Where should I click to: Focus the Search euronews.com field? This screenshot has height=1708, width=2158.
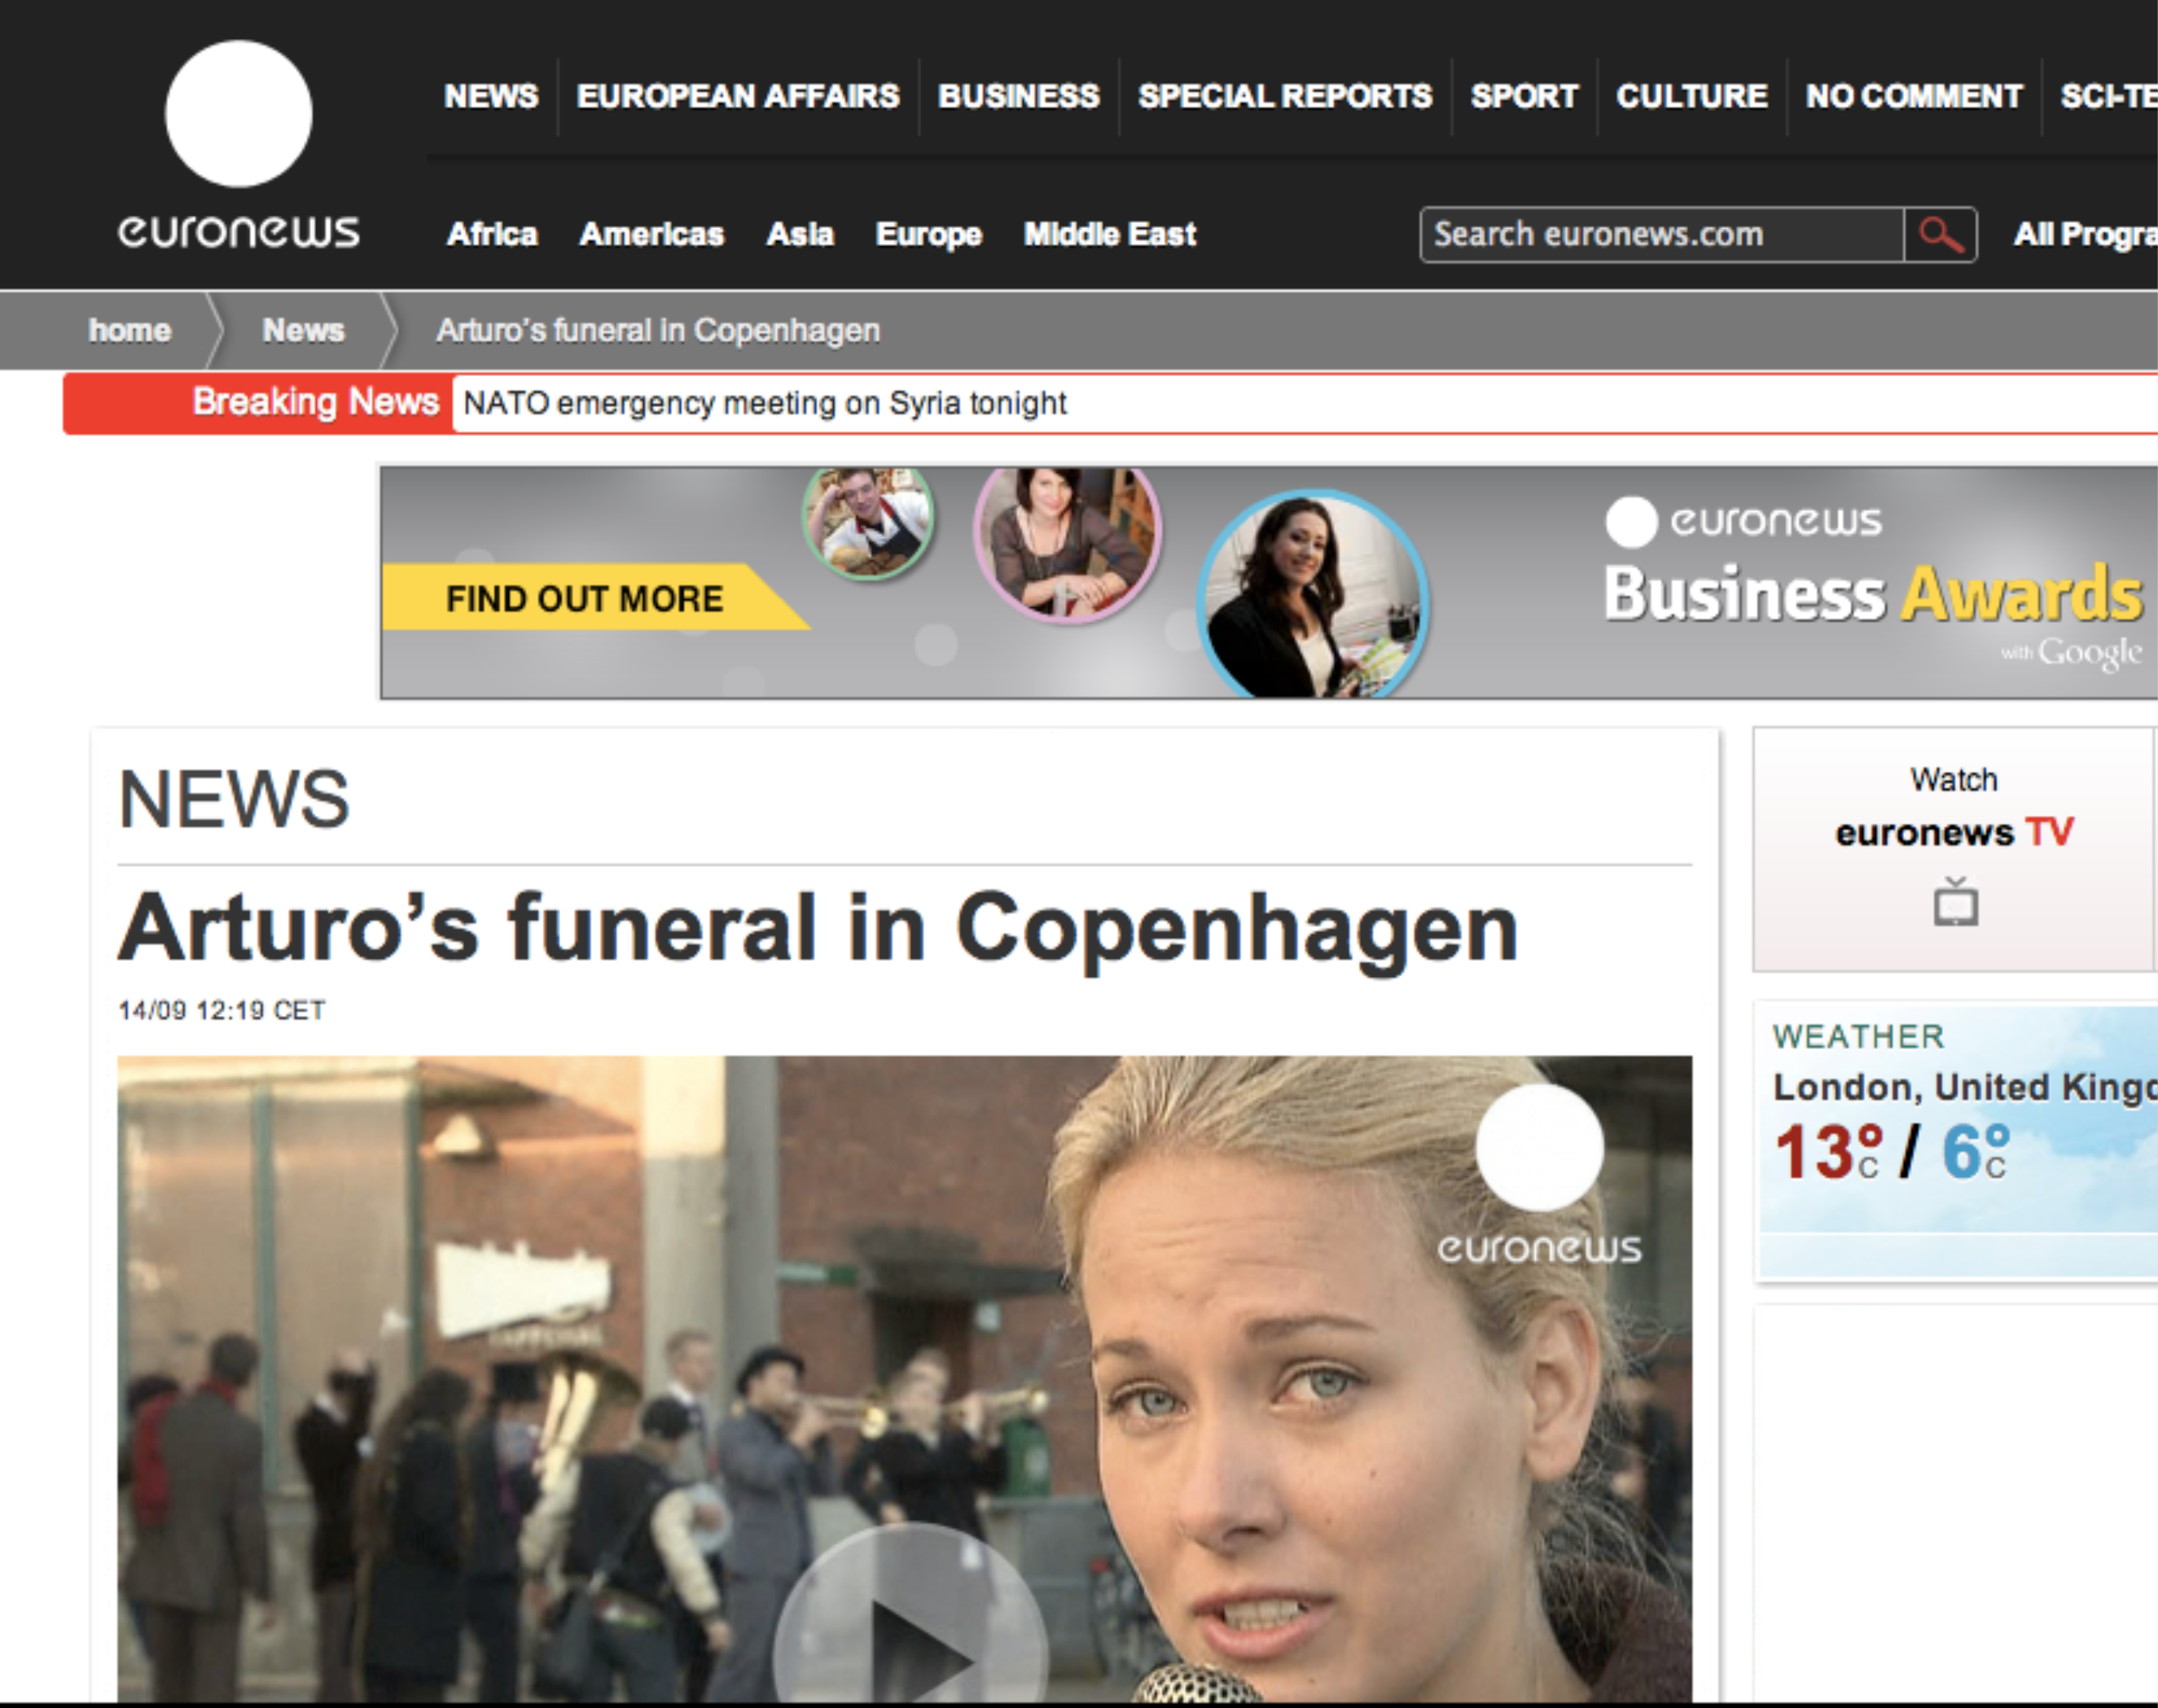pyautogui.click(x=1662, y=235)
